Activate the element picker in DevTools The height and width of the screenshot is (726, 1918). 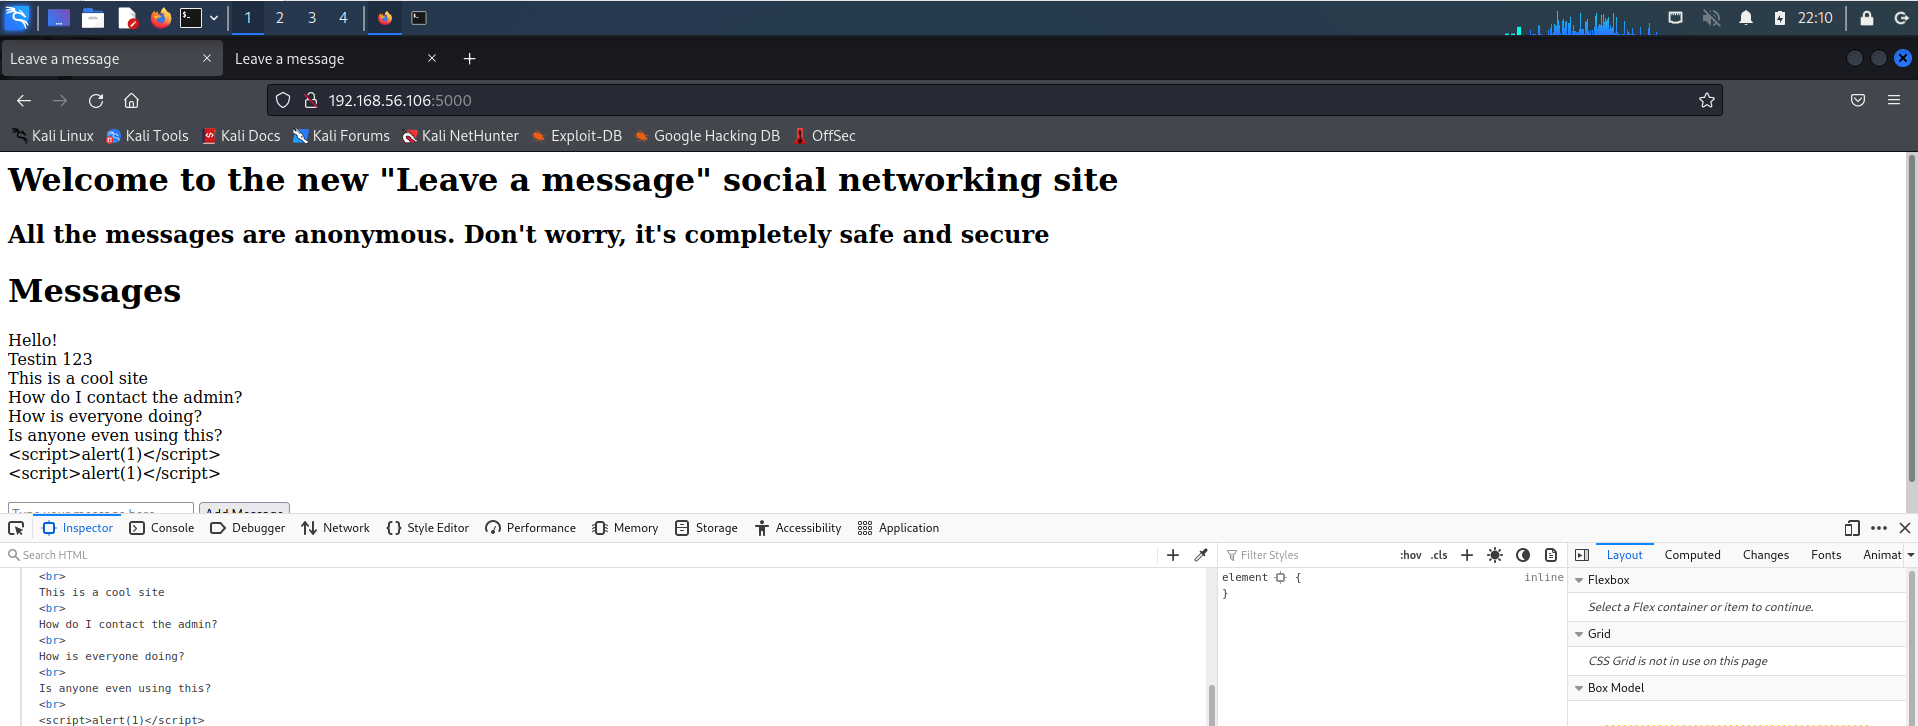coord(16,528)
